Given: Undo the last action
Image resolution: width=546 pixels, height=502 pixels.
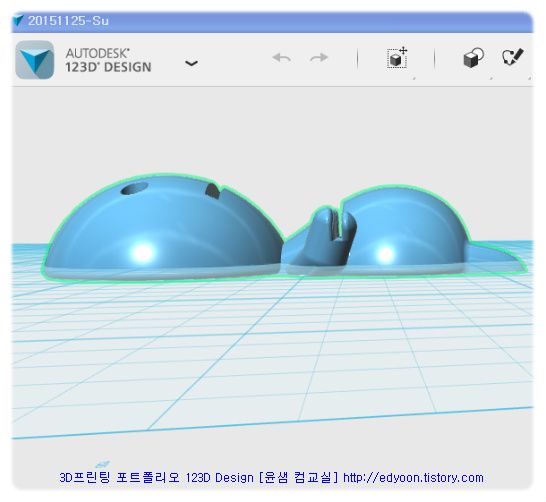Looking at the screenshot, I should click(x=282, y=58).
